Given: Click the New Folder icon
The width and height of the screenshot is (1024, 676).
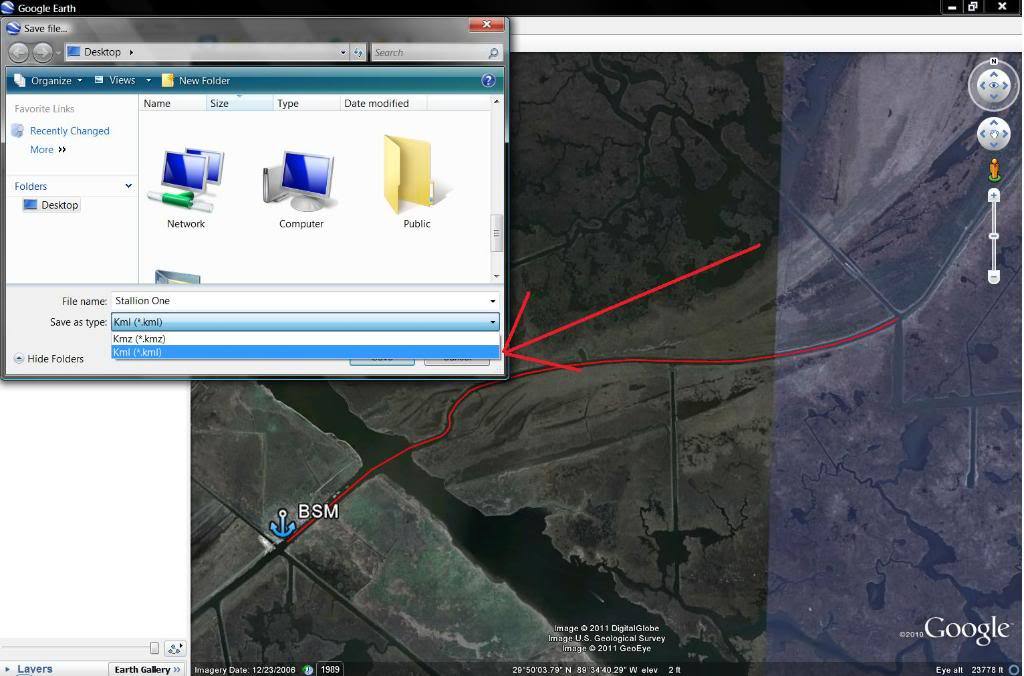Looking at the screenshot, I should pos(168,80).
